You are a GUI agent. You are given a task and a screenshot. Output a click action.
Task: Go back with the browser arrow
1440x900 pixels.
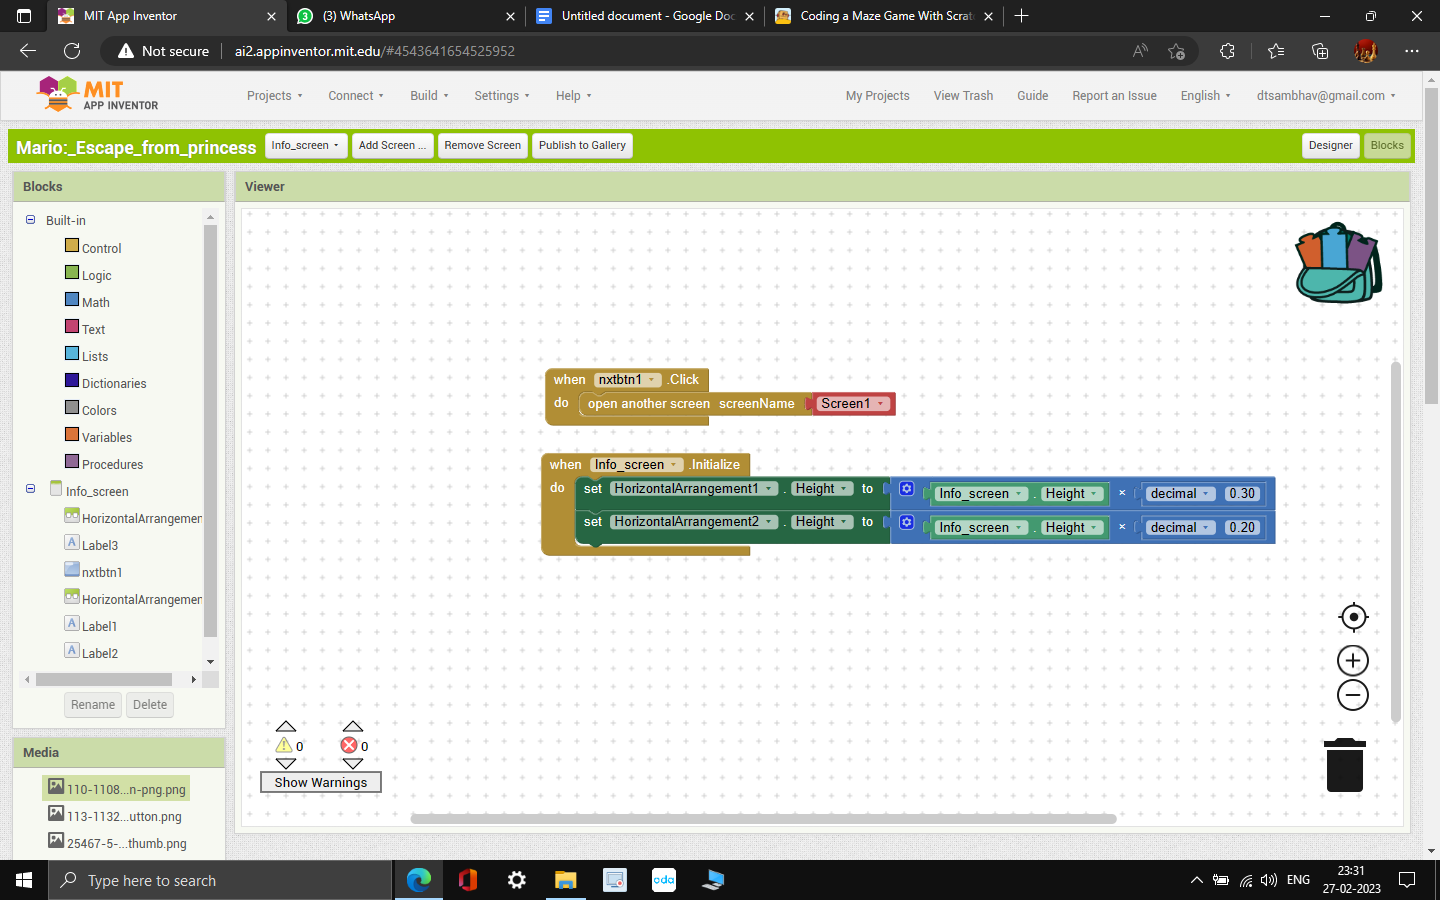(28, 51)
